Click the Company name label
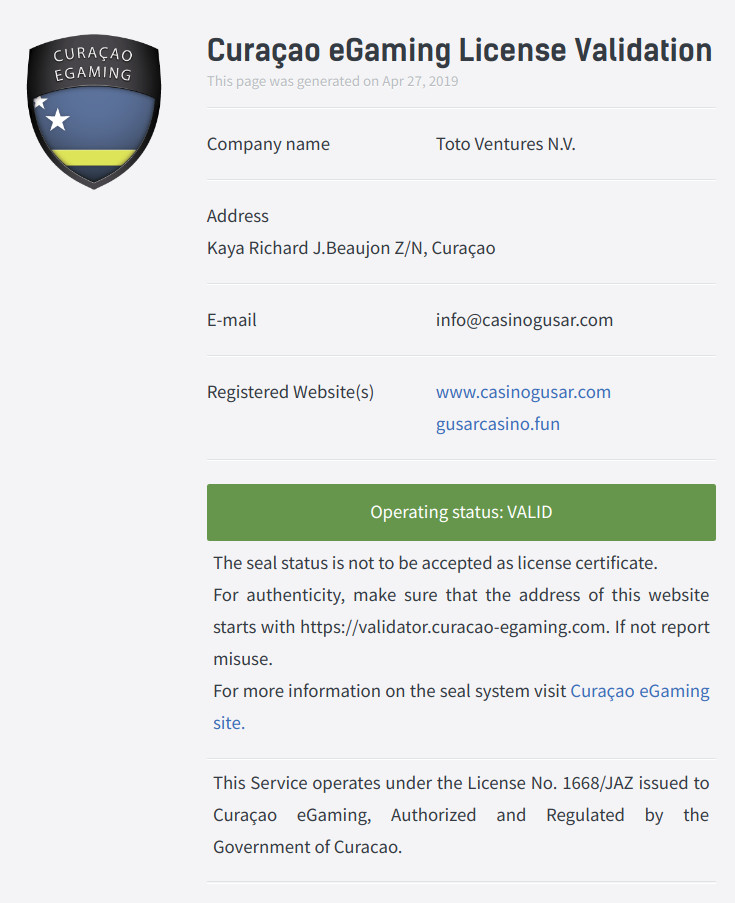735x903 pixels. point(268,144)
